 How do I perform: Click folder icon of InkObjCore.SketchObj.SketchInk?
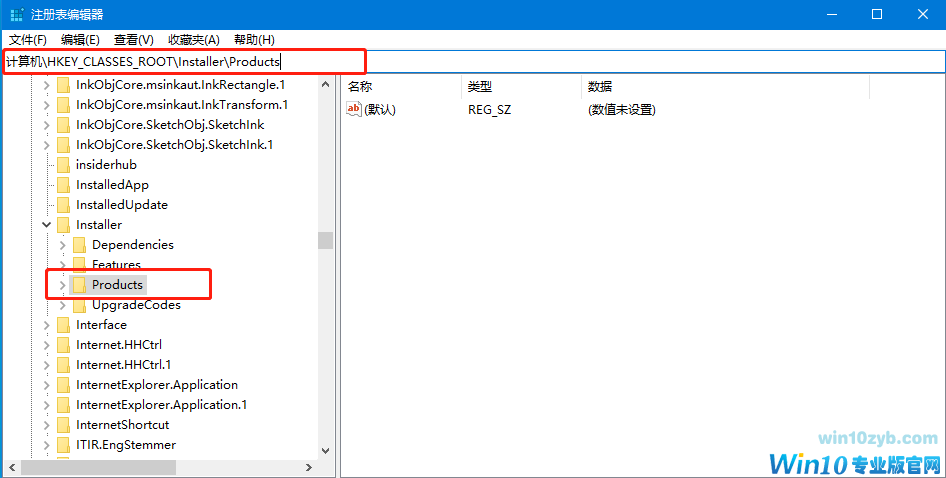tap(63, 125)
